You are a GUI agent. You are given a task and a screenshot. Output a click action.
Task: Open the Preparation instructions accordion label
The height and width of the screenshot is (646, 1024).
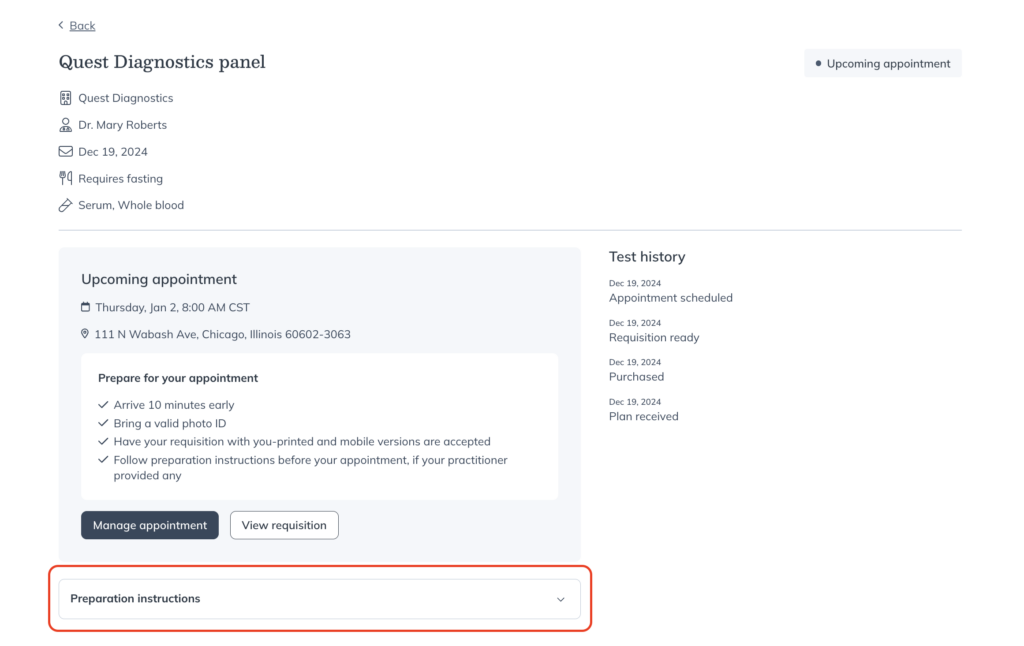click(x=135, y=599)
